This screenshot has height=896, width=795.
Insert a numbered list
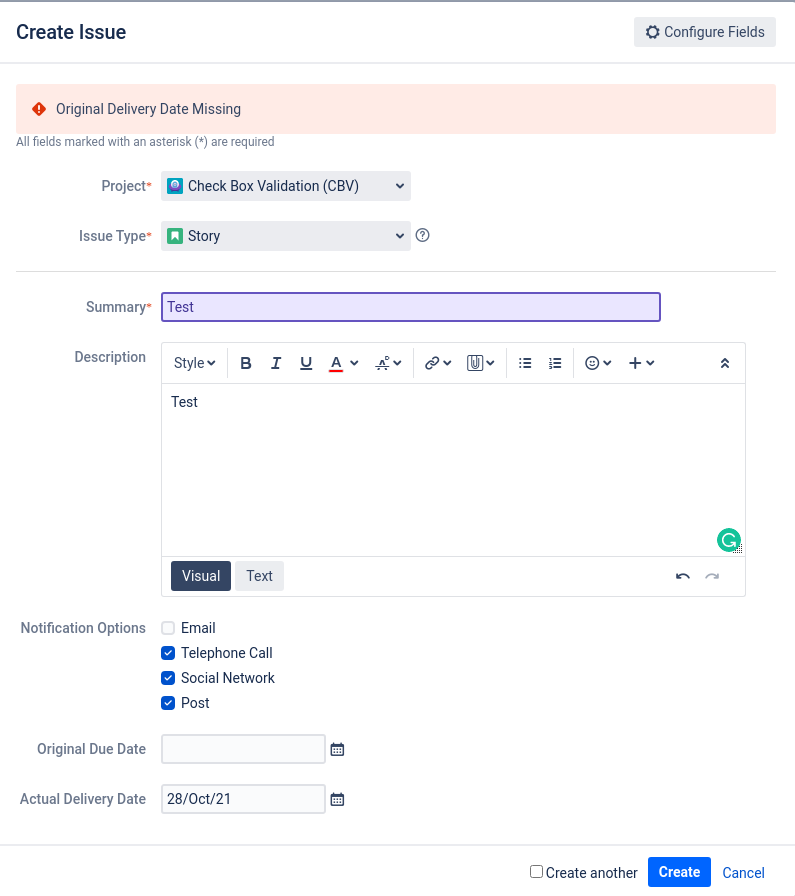coord(555,363)
